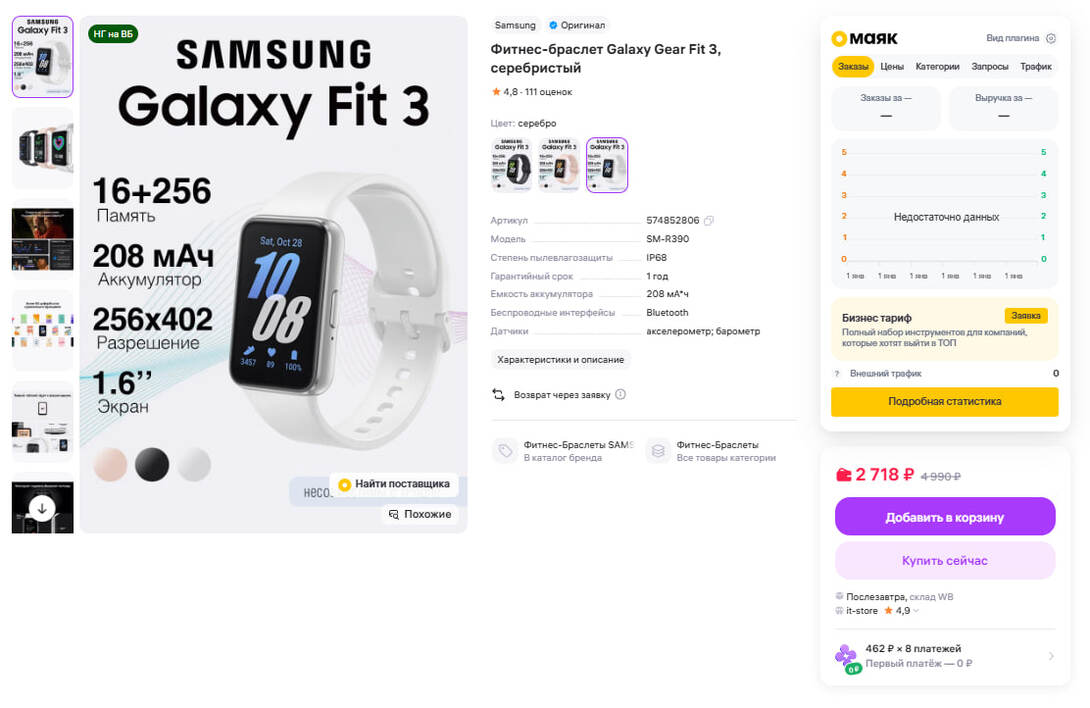Click the brand catalog tag icon
The height and width of the screenshot is (708, 1090).
point(505,451)
